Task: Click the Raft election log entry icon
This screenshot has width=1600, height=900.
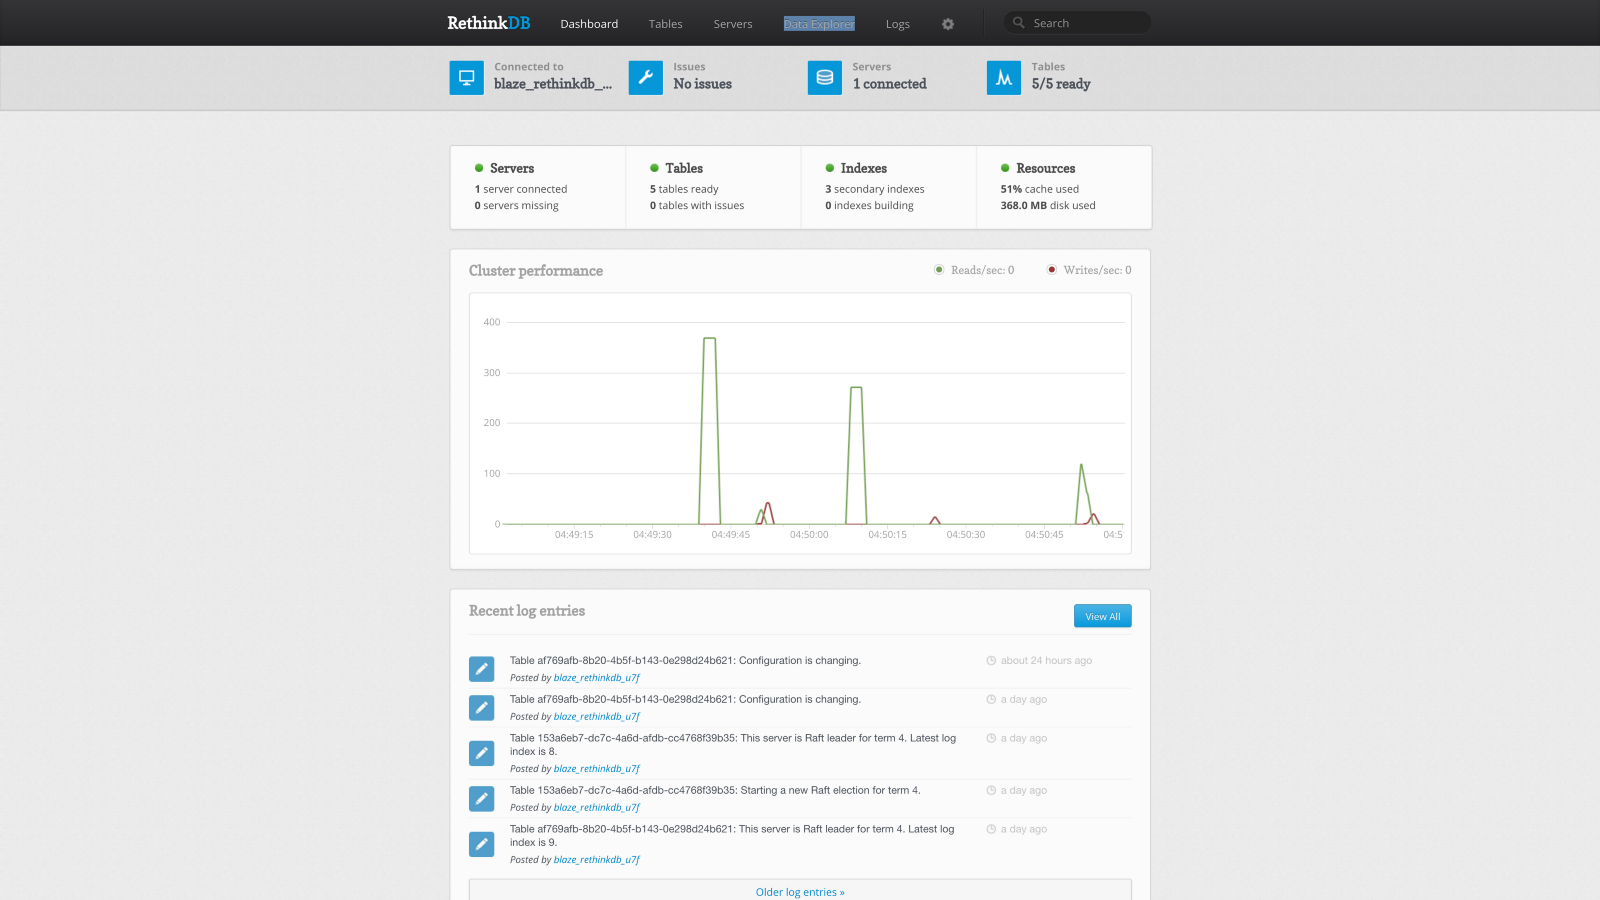Action: click(x=481, y=799)
